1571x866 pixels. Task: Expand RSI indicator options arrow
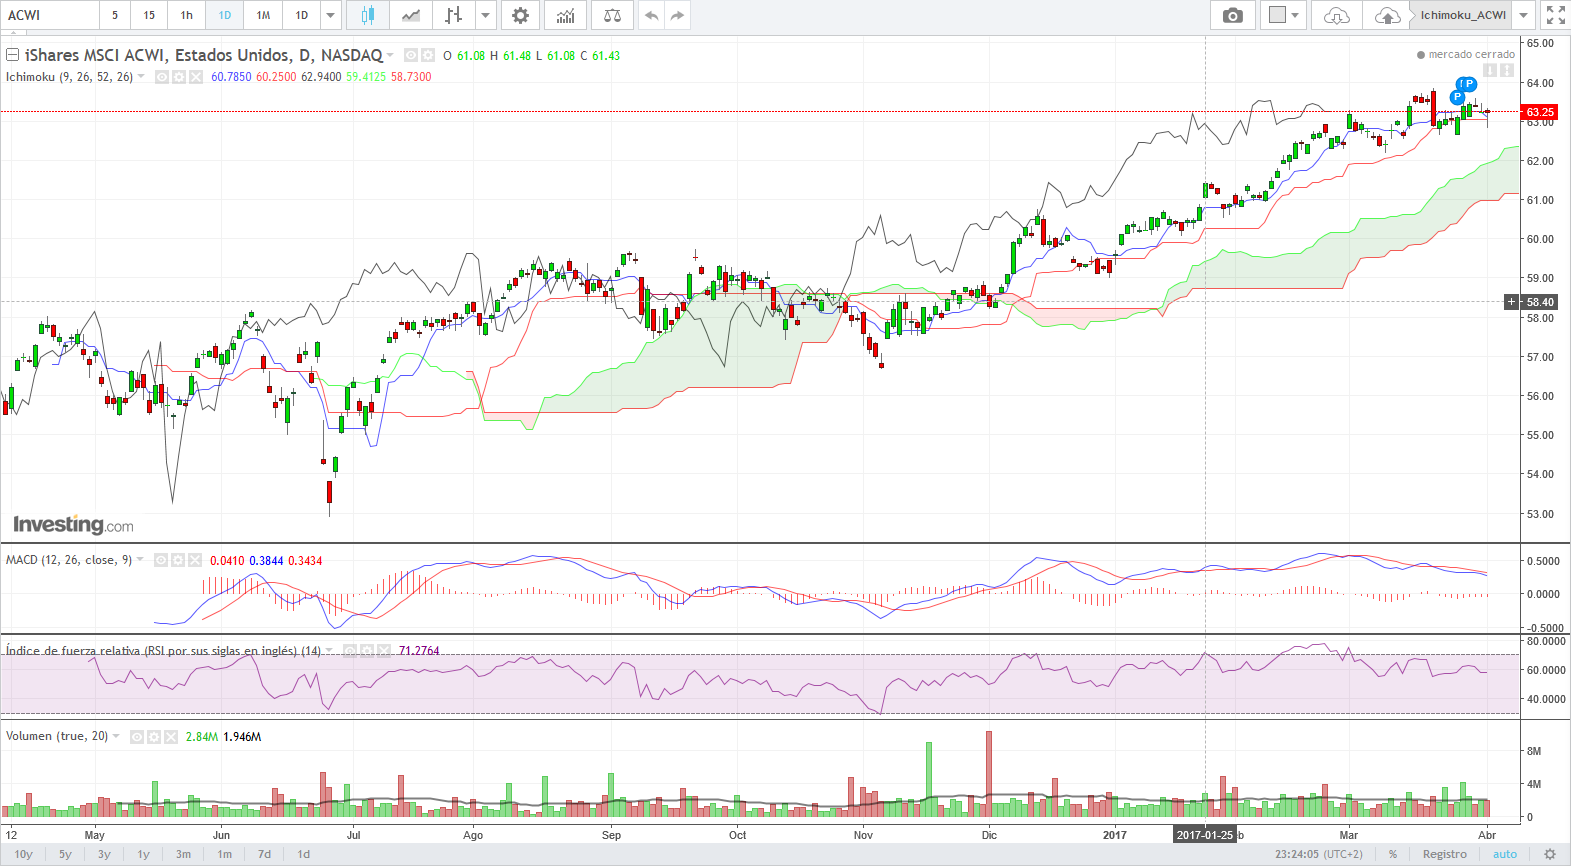pyautogui.click(x=329, y=650)
